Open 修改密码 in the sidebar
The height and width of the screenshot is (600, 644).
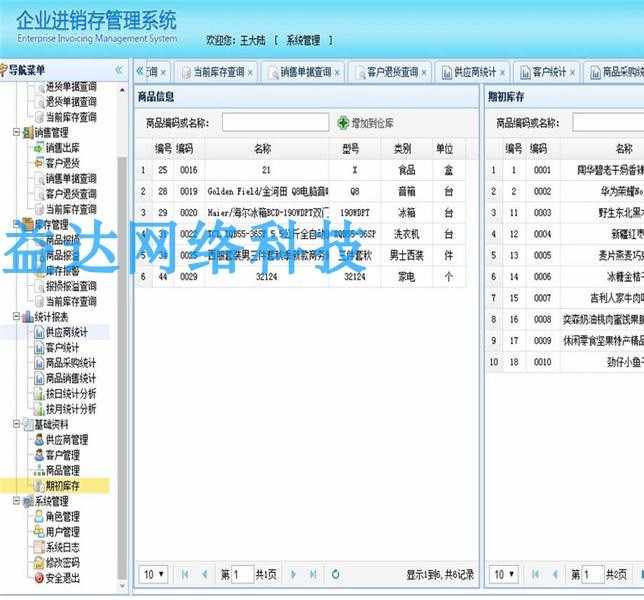point(62,563)
